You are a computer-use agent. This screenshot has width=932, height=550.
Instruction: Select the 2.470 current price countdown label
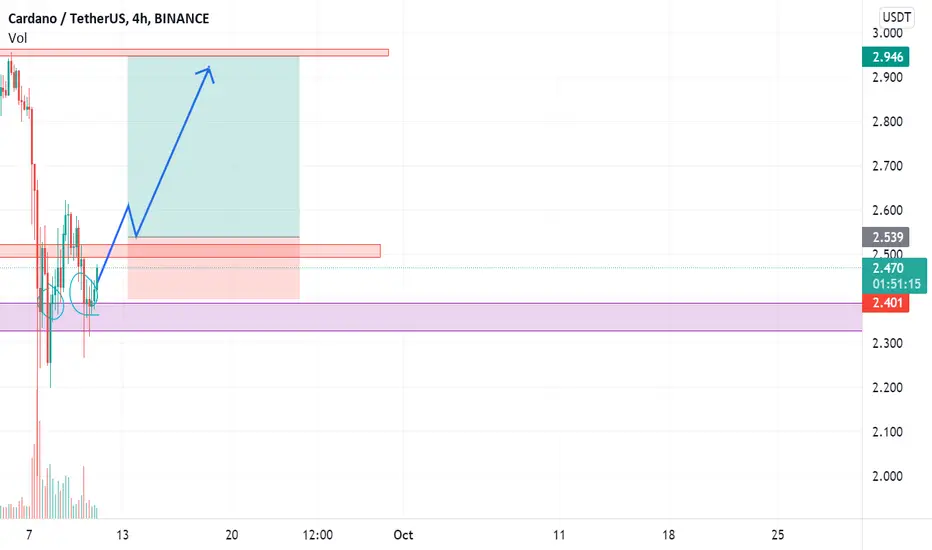pyautogui.click(x=895, y=276)
